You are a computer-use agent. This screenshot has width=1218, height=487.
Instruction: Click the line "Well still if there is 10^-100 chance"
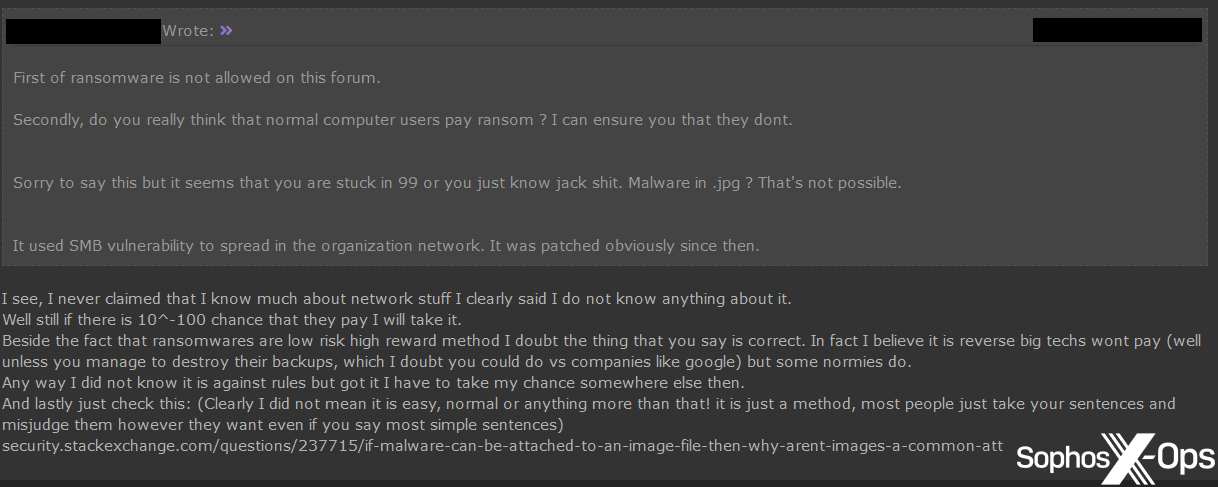pos(231,320)
